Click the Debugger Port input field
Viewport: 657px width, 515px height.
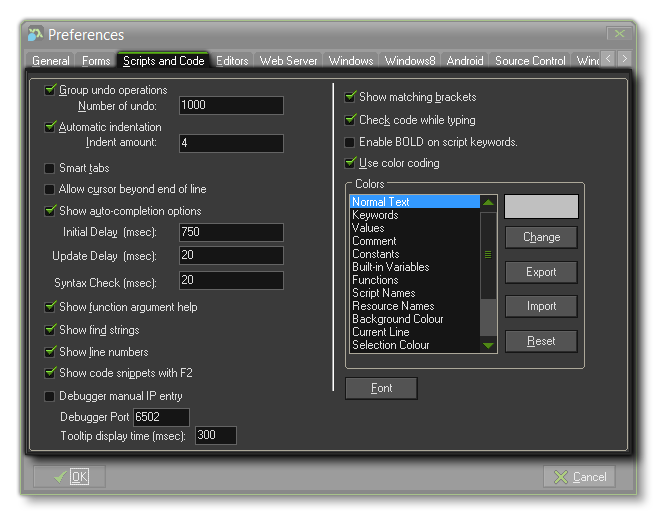161,416
